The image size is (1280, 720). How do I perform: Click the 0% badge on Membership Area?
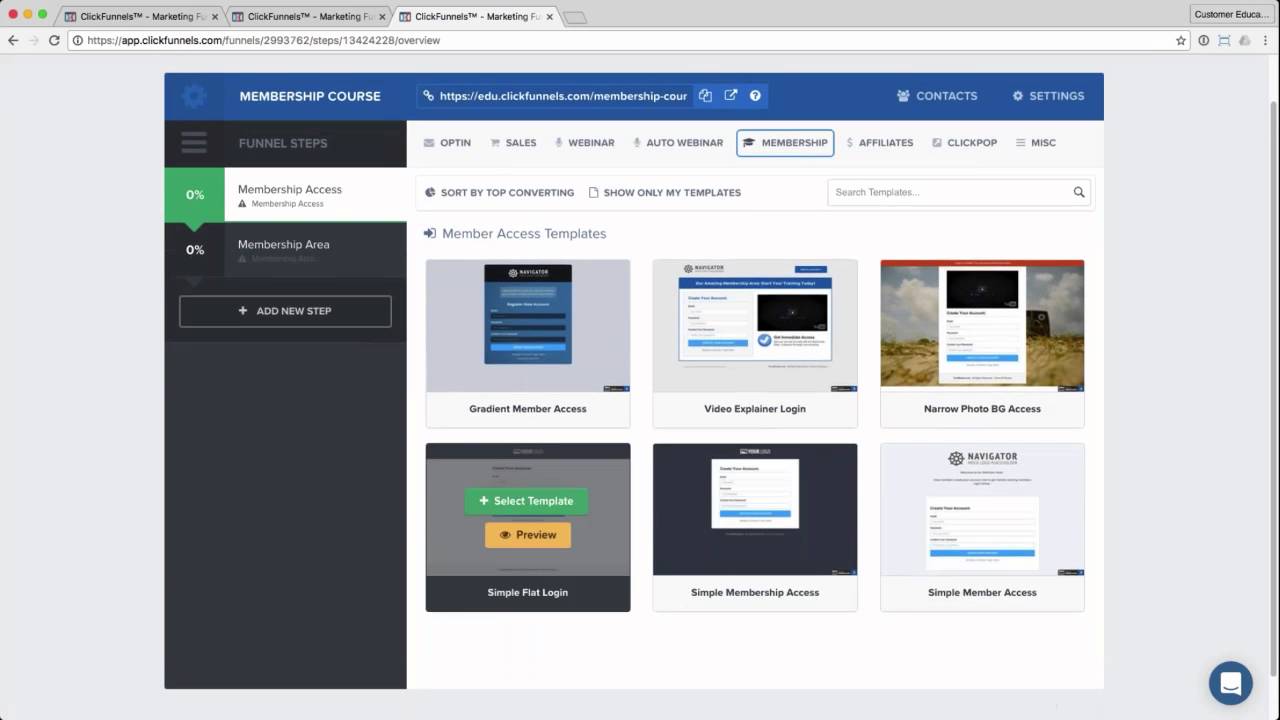point(195,250)
